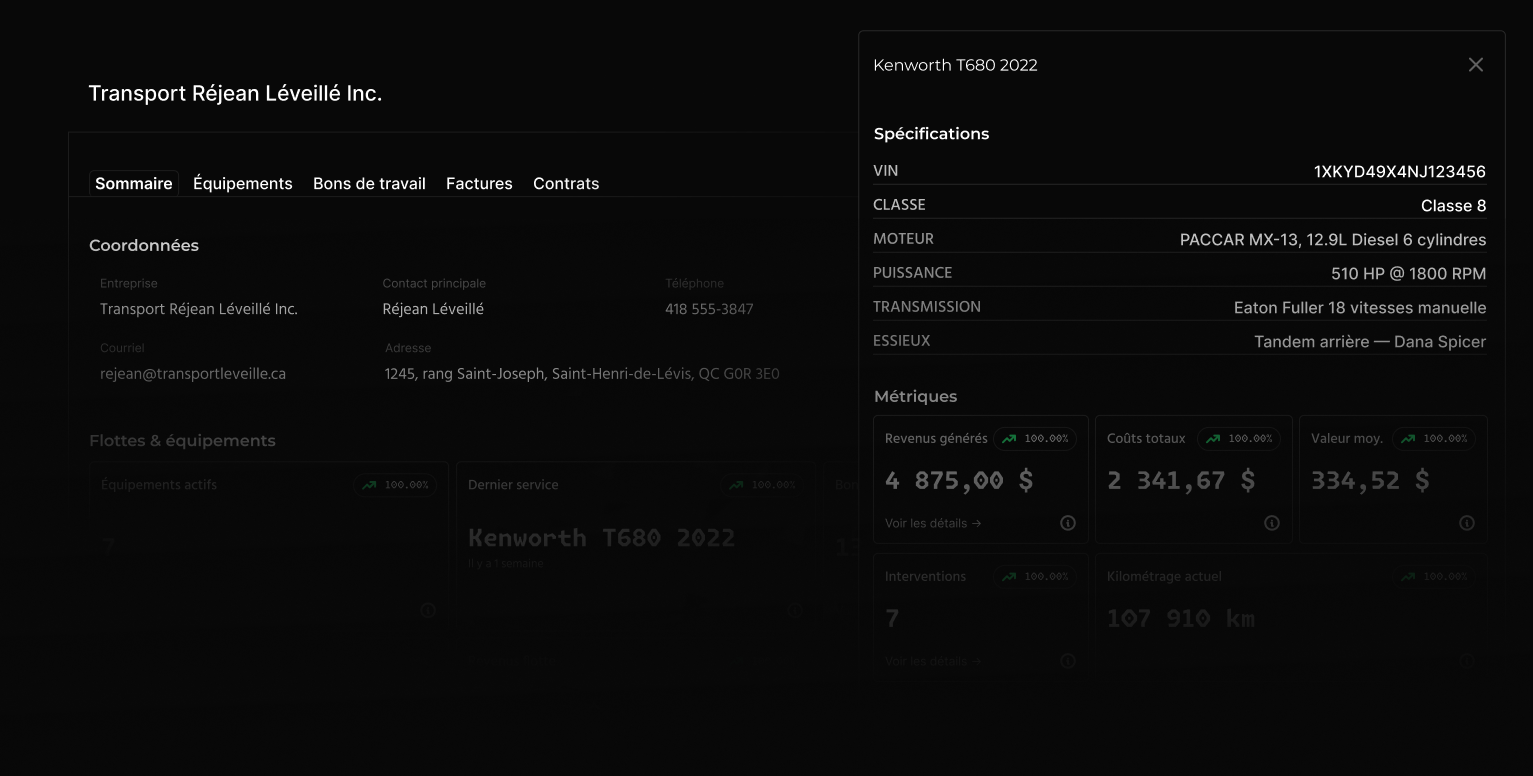
Task: Click trend badge on Kilométrage actuel card
Action: [x=1434, y=577]
